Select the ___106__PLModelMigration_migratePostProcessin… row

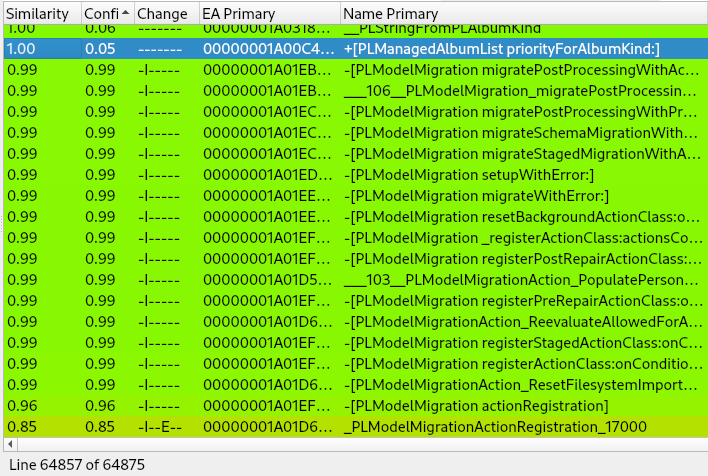pyautogui.click(x=356, y=91)
